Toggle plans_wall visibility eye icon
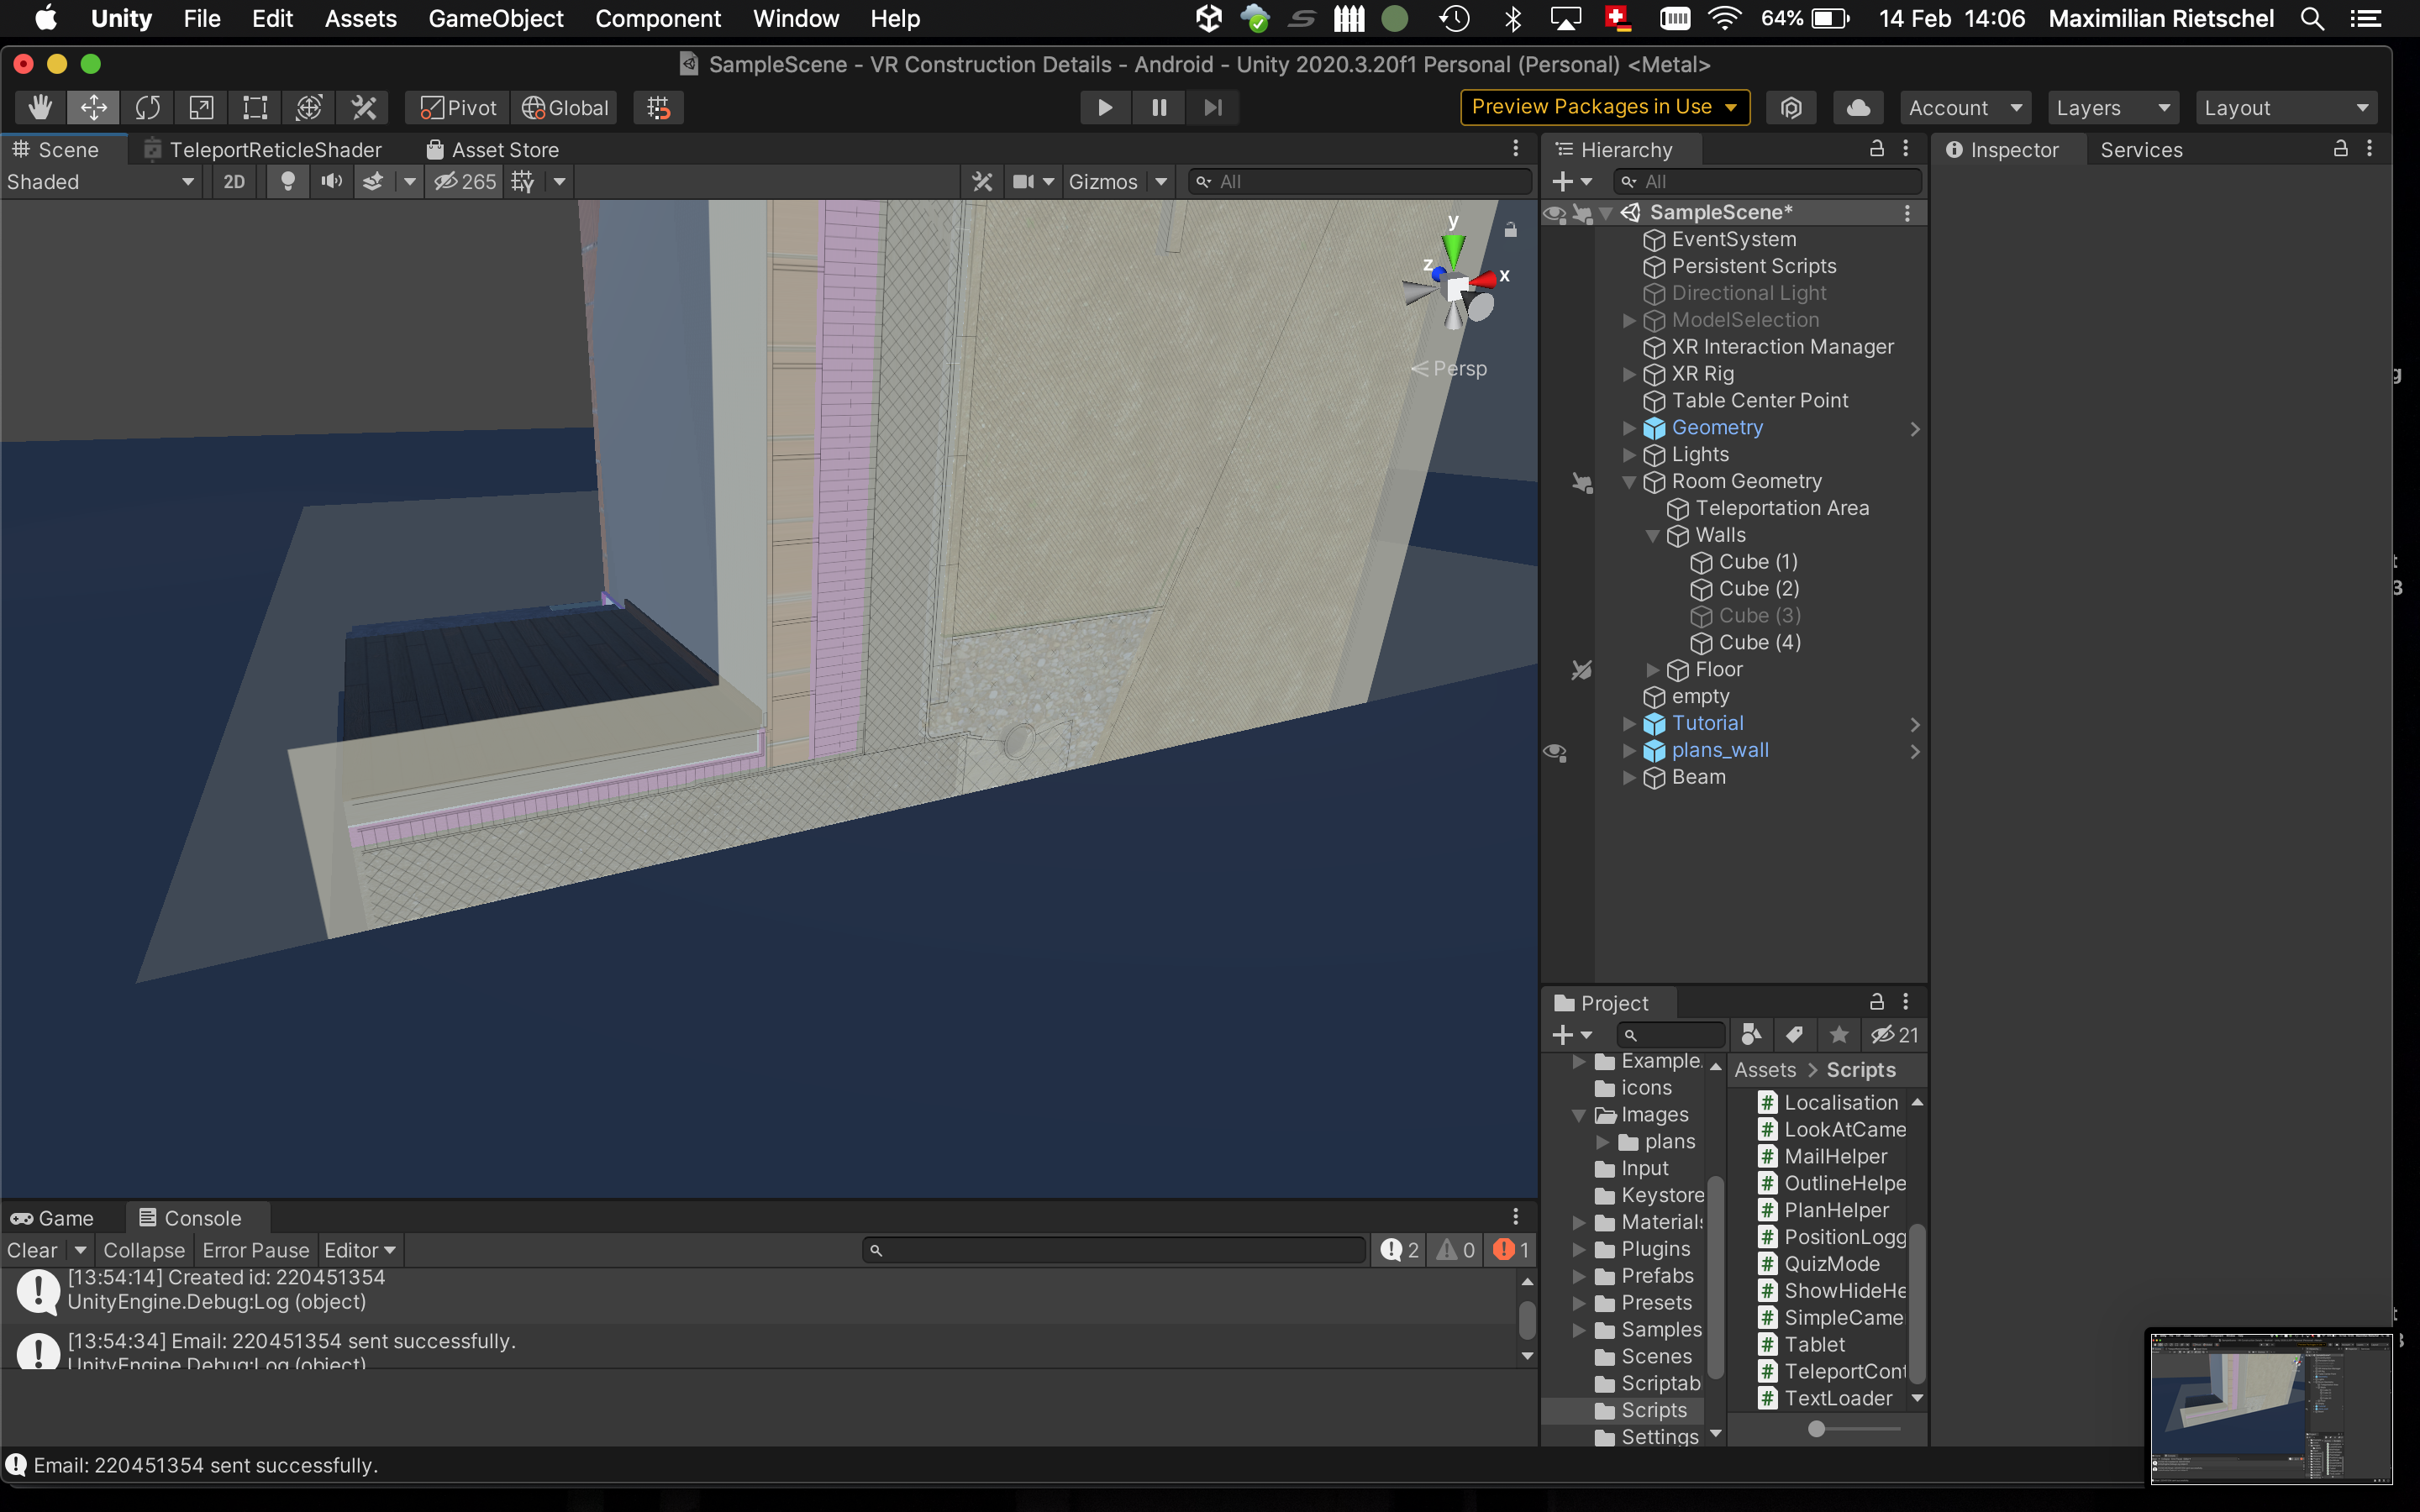 point(1555,751)
